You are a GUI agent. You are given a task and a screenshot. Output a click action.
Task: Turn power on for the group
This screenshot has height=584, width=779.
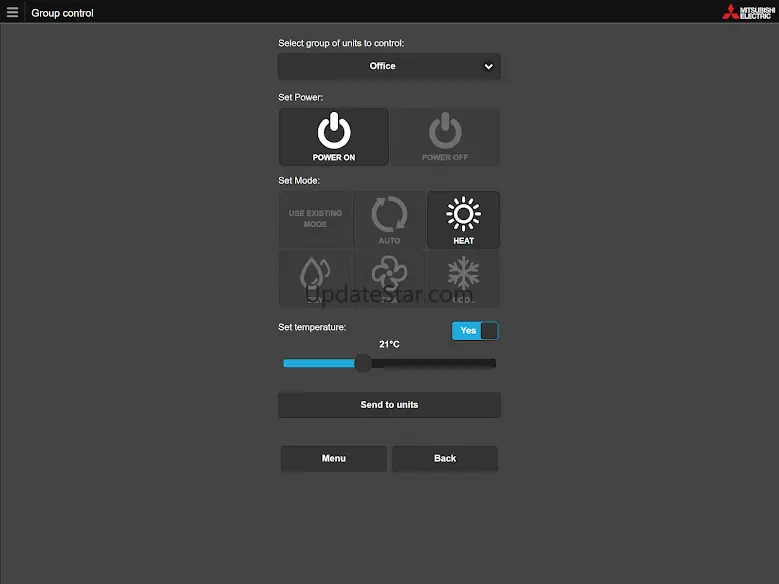point(334,137)
